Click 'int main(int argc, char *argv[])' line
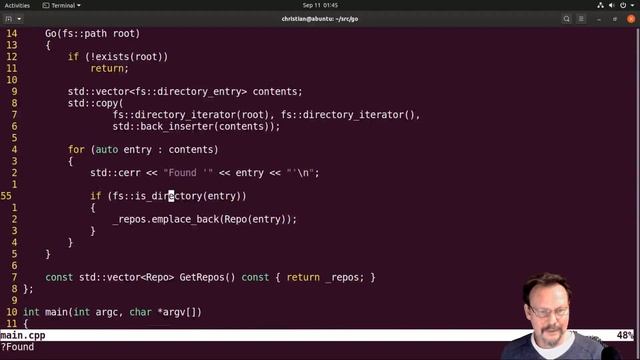640x360 pixels. click(x=112, y=312)
